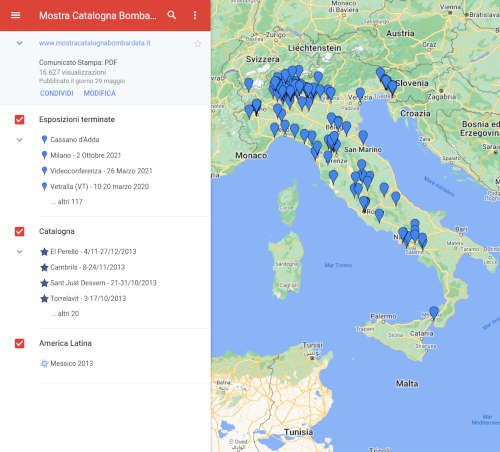Click the map title Mostra Catalogna Bomba...
The width and height of the screenshot is (500, 452).
[98, 15]
